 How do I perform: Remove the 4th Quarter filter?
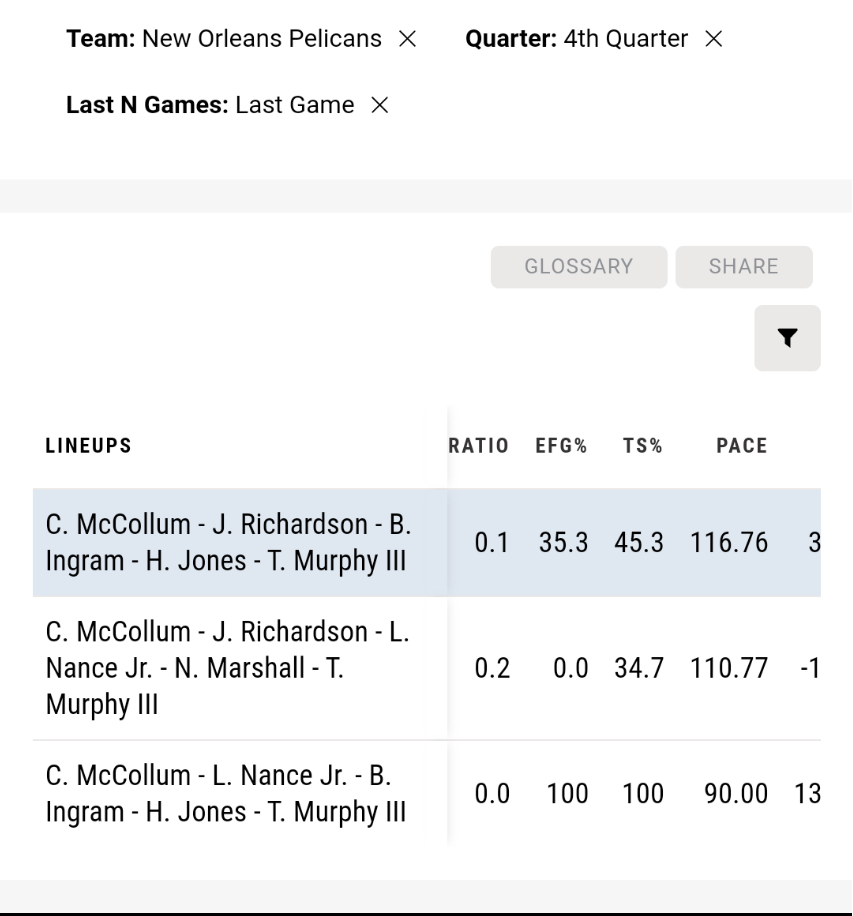[713, 39]
